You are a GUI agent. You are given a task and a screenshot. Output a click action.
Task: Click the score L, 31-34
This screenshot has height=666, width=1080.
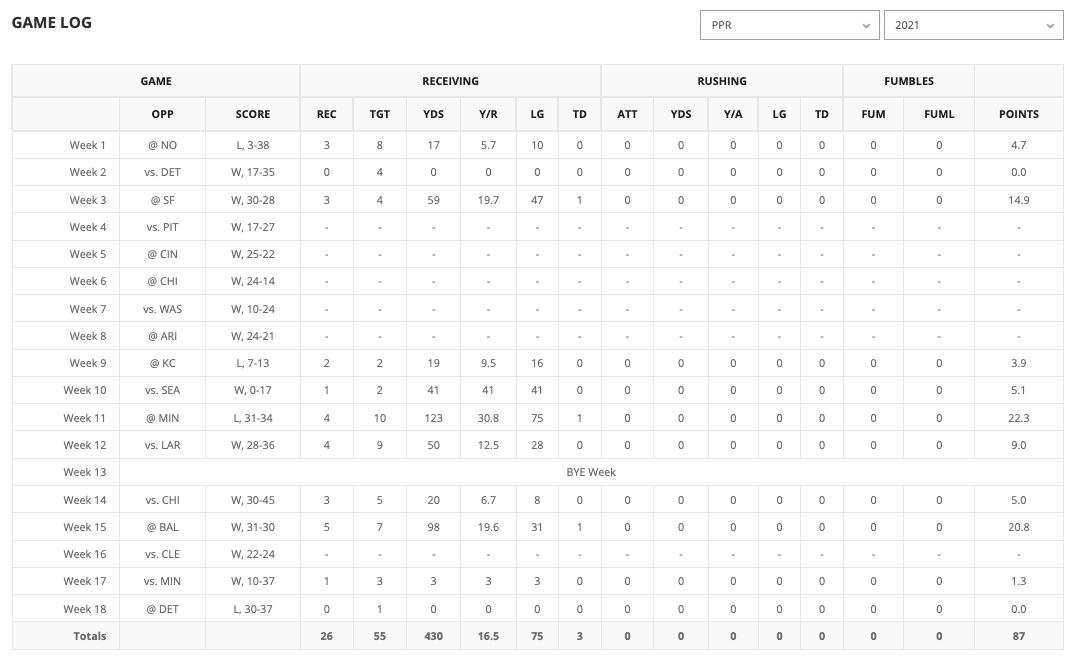[253, 418]
